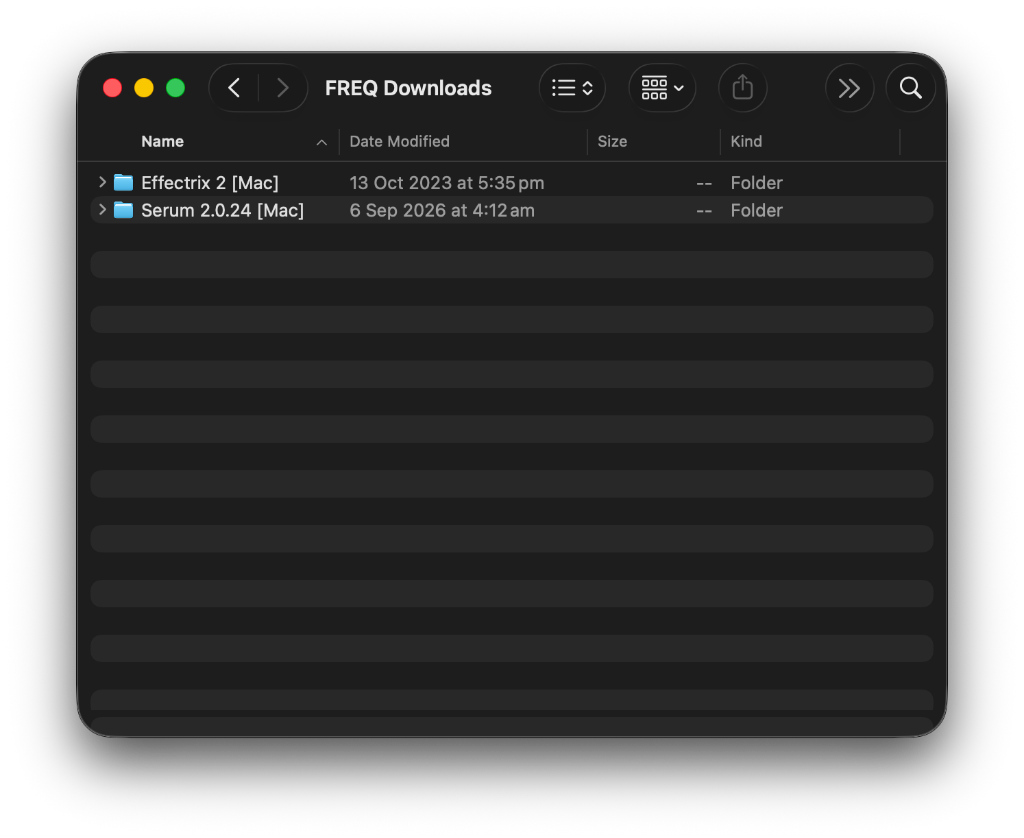Open the list view options selector
The width and height of the screenshot is (1024, 838).
click(x=572, y=88)
